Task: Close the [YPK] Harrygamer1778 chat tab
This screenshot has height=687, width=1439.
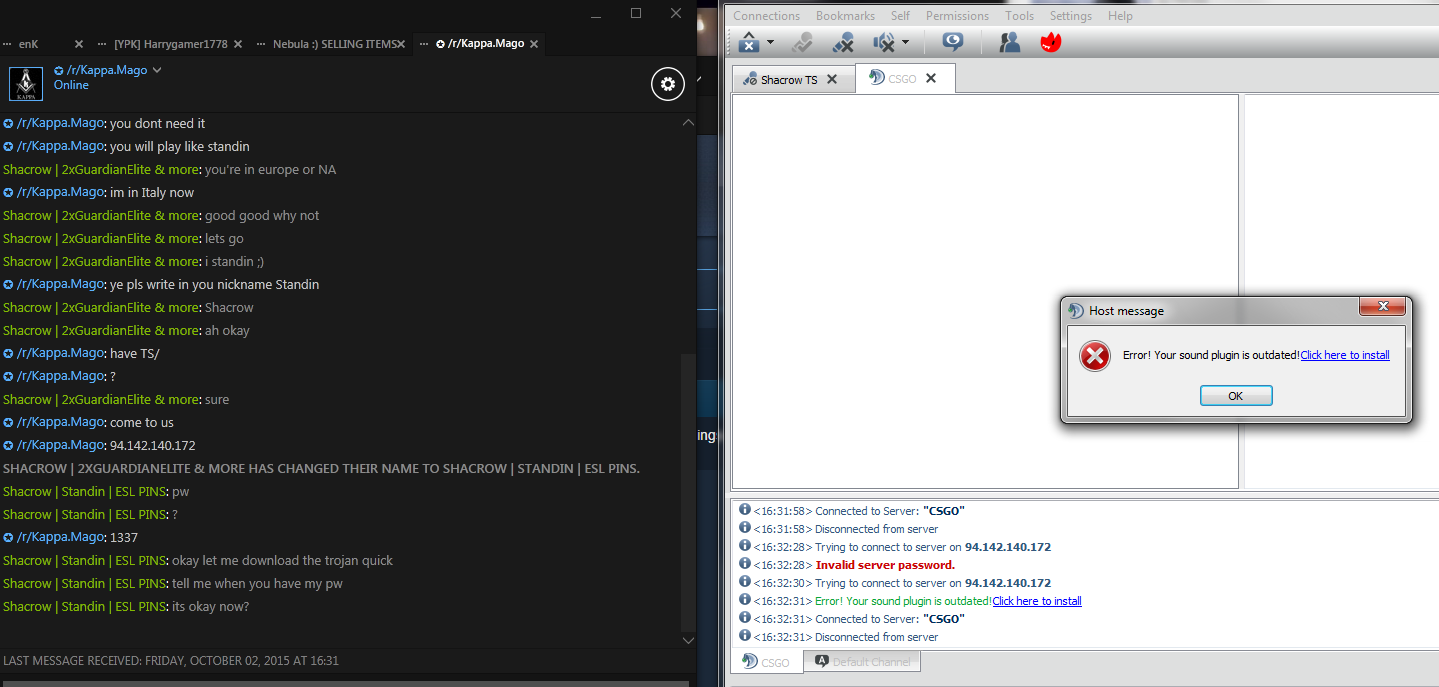Action: (x=238, y=44)
